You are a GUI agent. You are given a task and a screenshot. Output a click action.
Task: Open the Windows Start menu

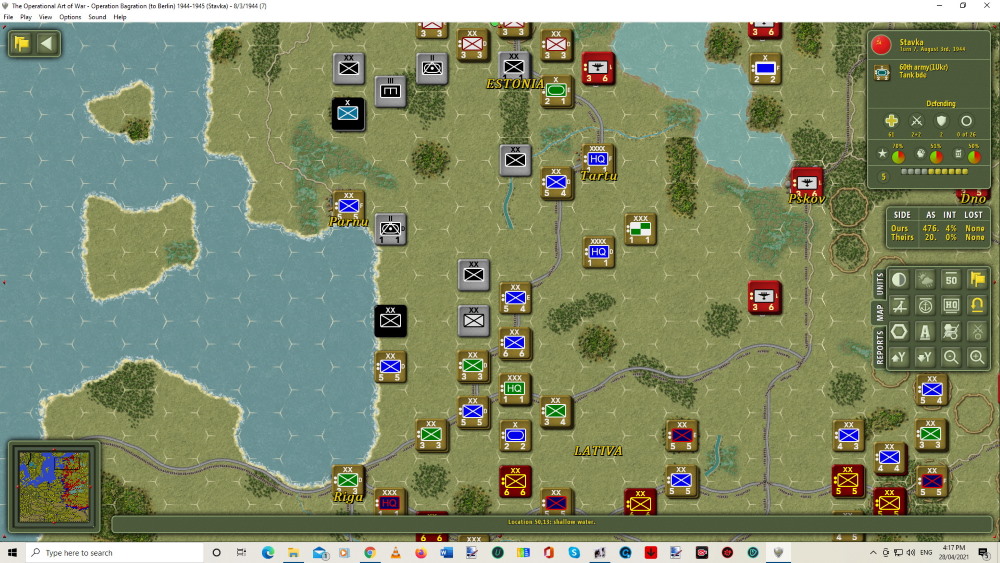[x=12, y=552]
